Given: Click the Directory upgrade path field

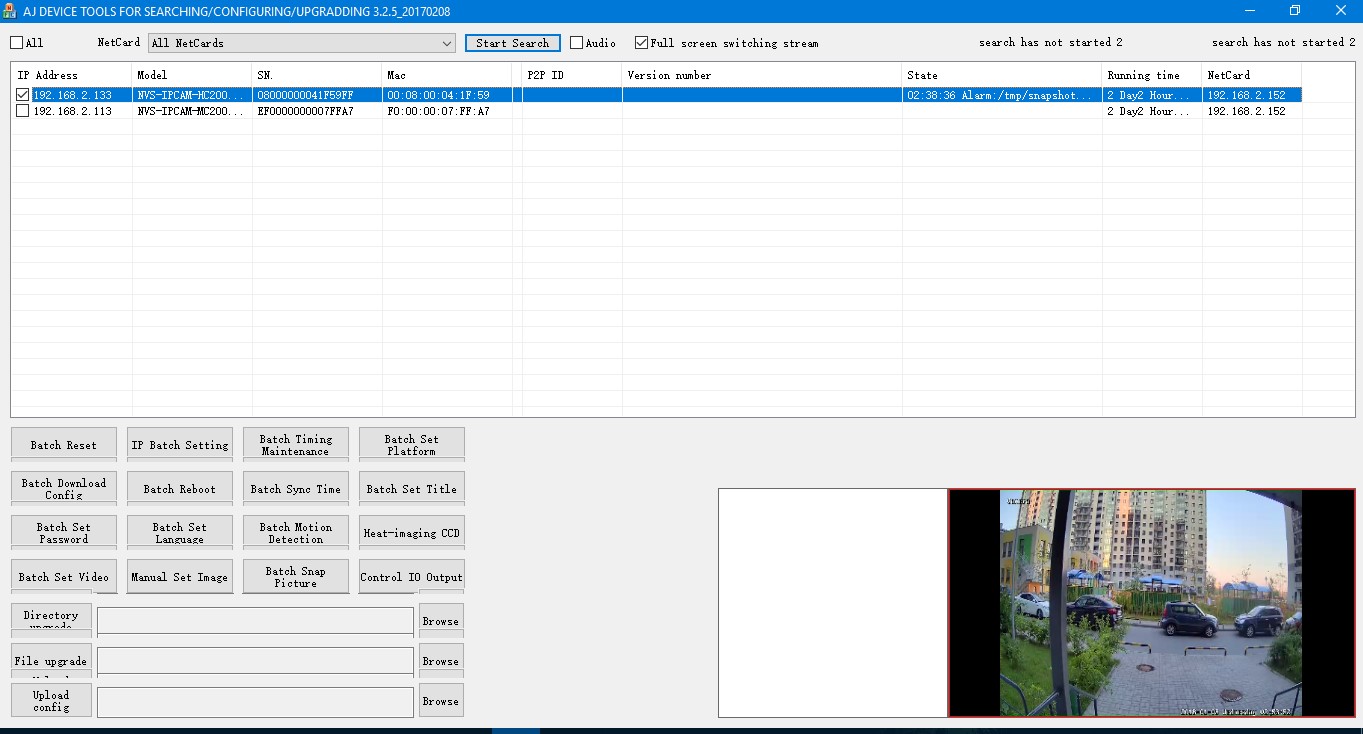Looking at the screenshot, I should click(255, 621).
